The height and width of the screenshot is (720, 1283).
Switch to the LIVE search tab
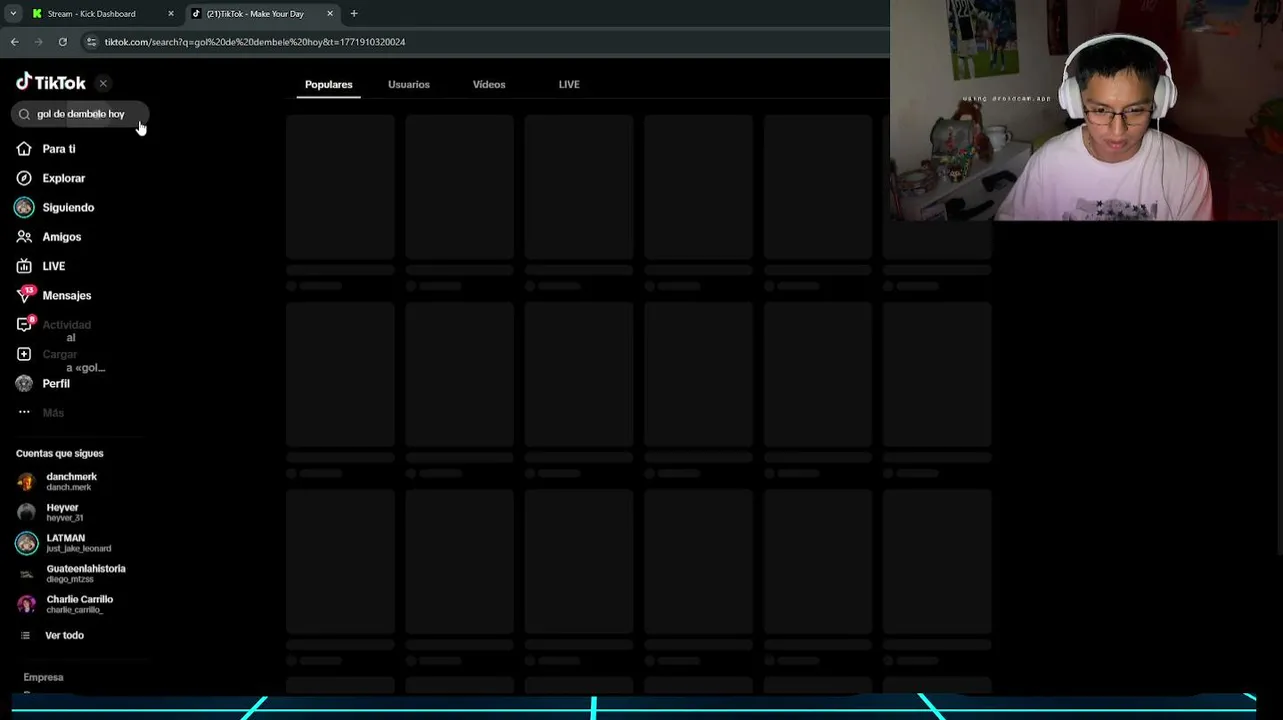click(569, 85)
